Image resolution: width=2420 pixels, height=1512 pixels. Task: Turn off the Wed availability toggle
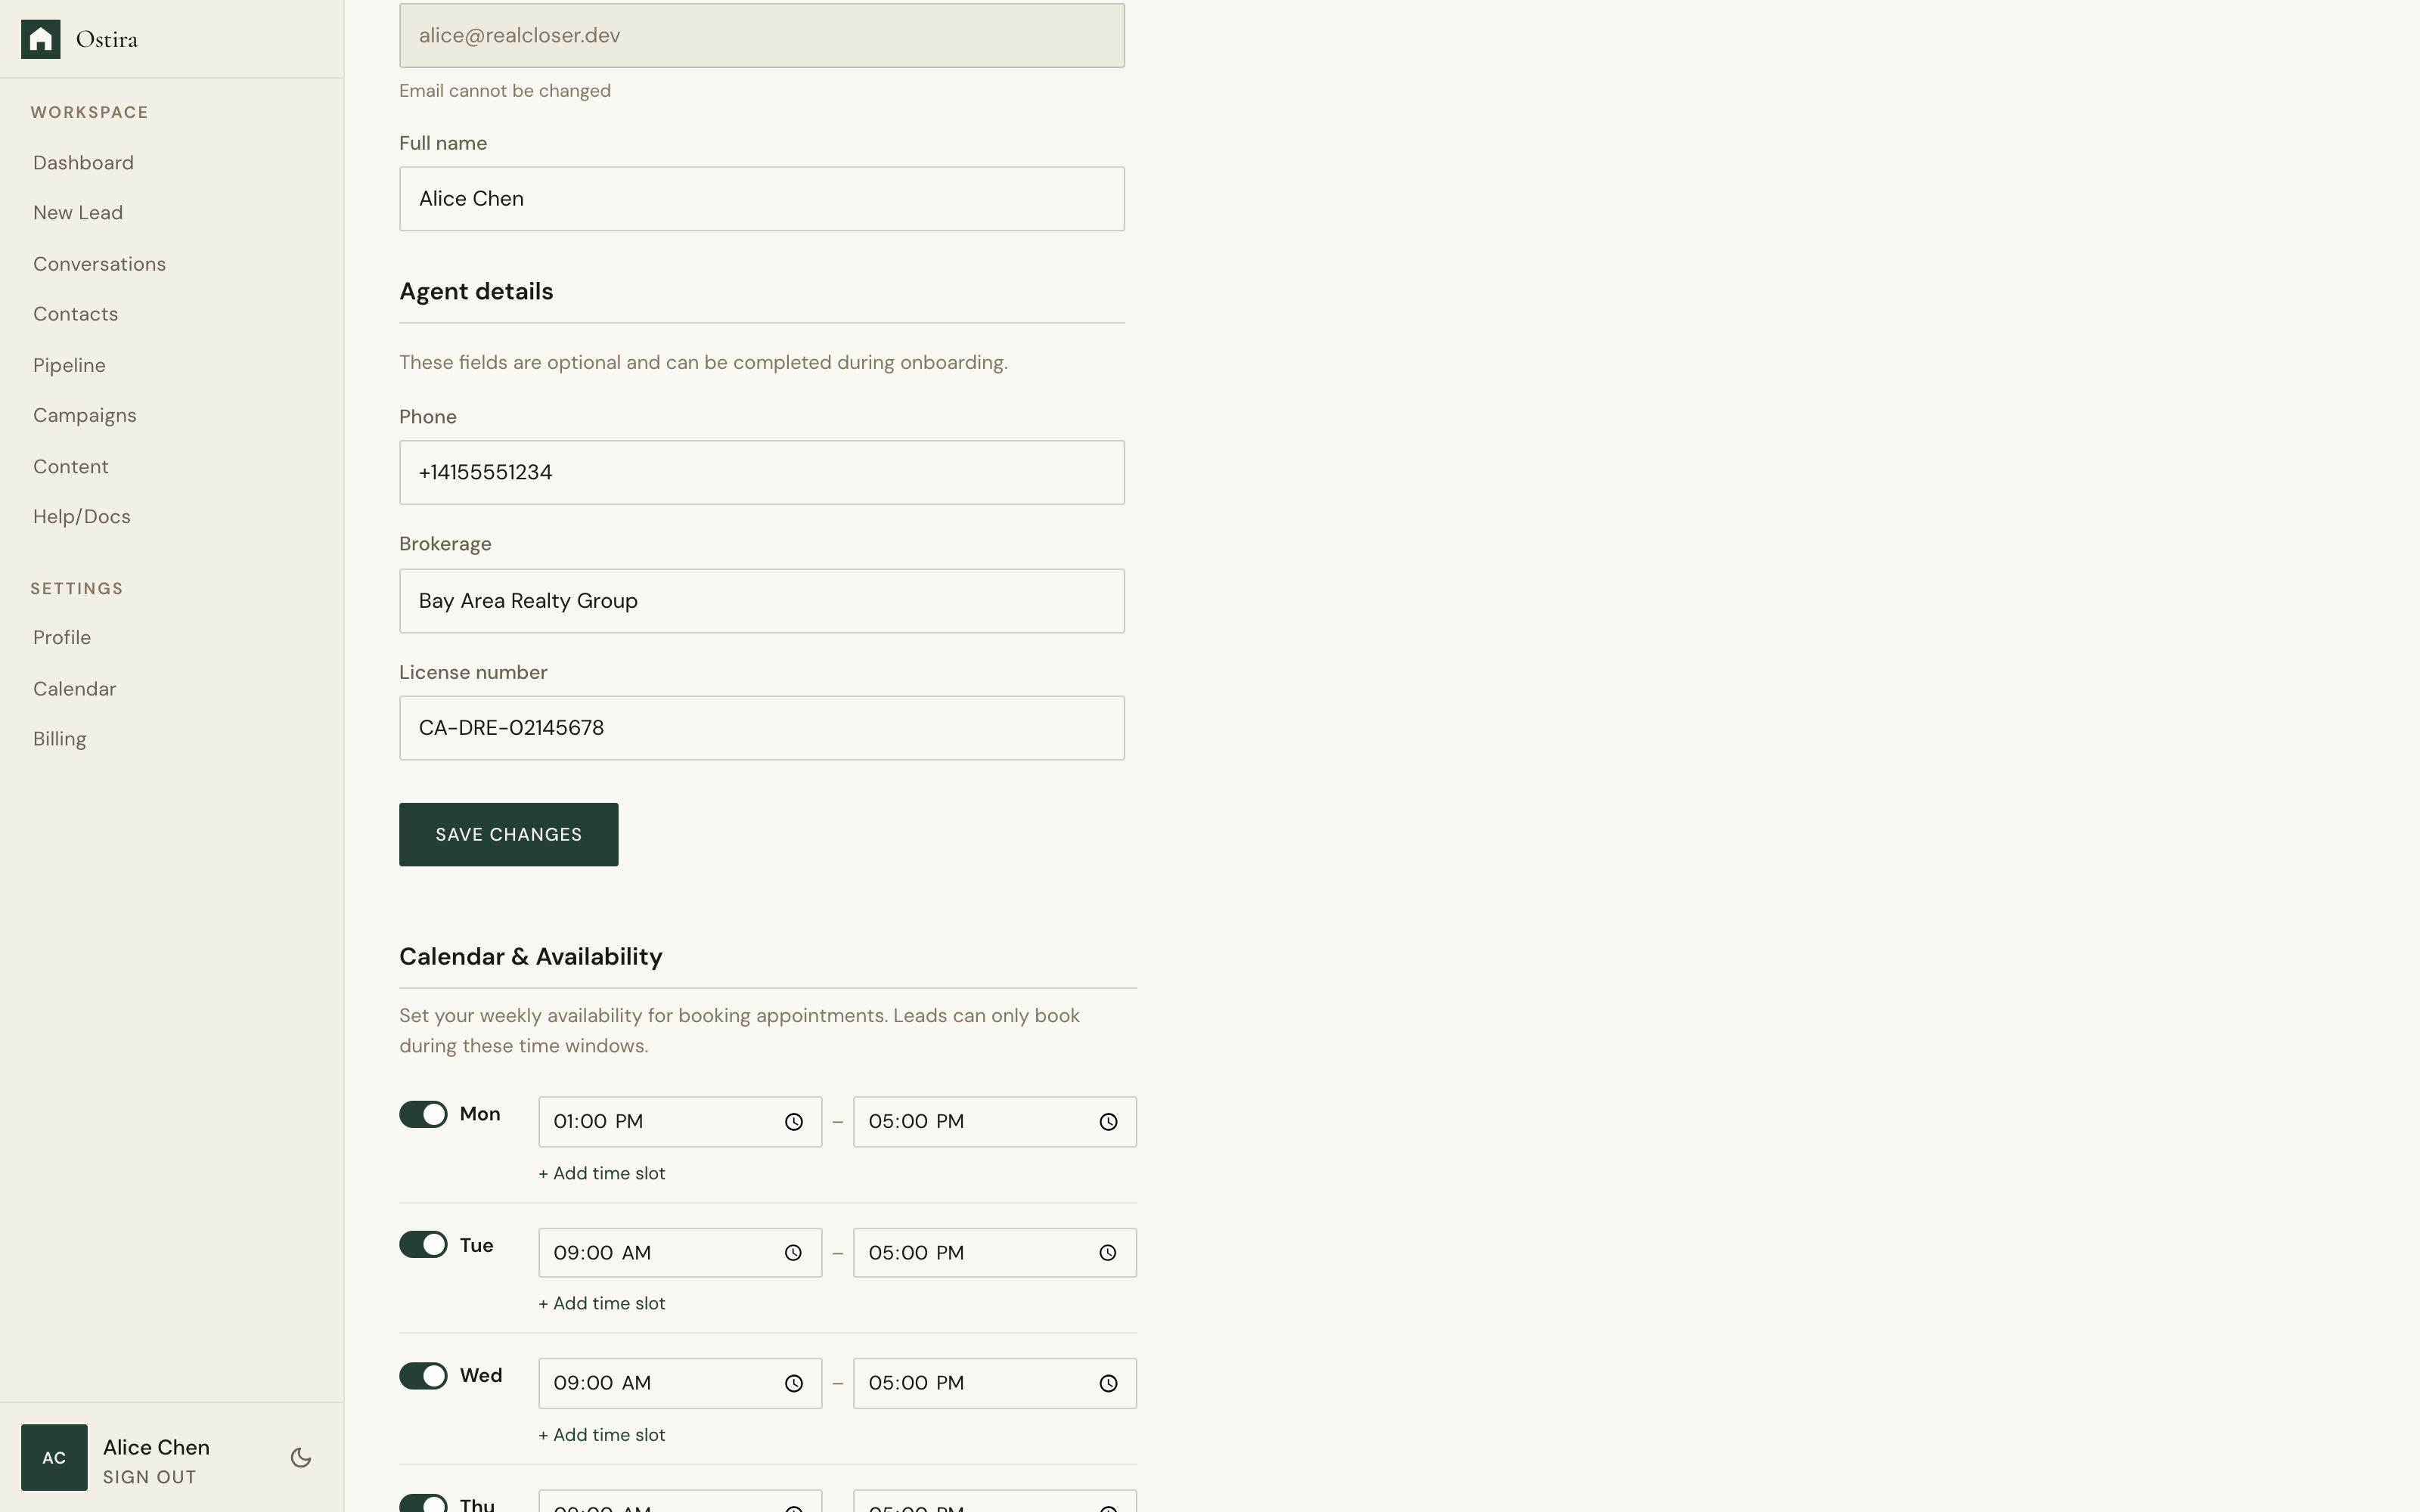(x=423, y=1375)
